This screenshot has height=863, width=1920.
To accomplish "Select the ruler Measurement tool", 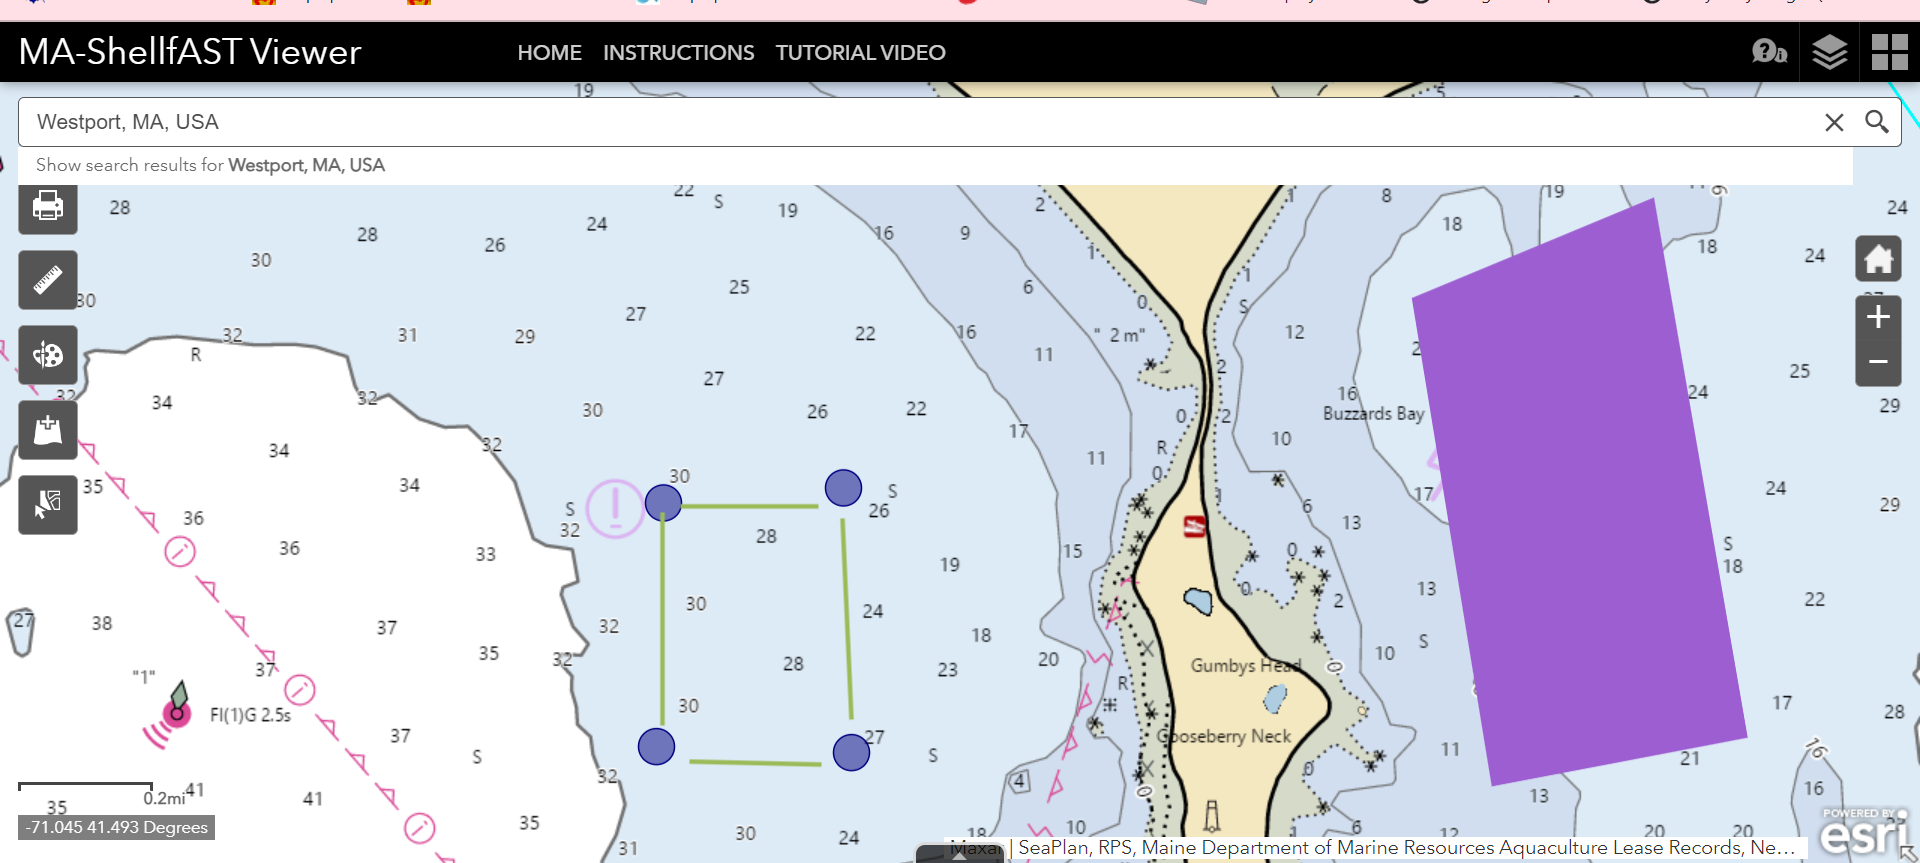I will [x=47, y=280].
